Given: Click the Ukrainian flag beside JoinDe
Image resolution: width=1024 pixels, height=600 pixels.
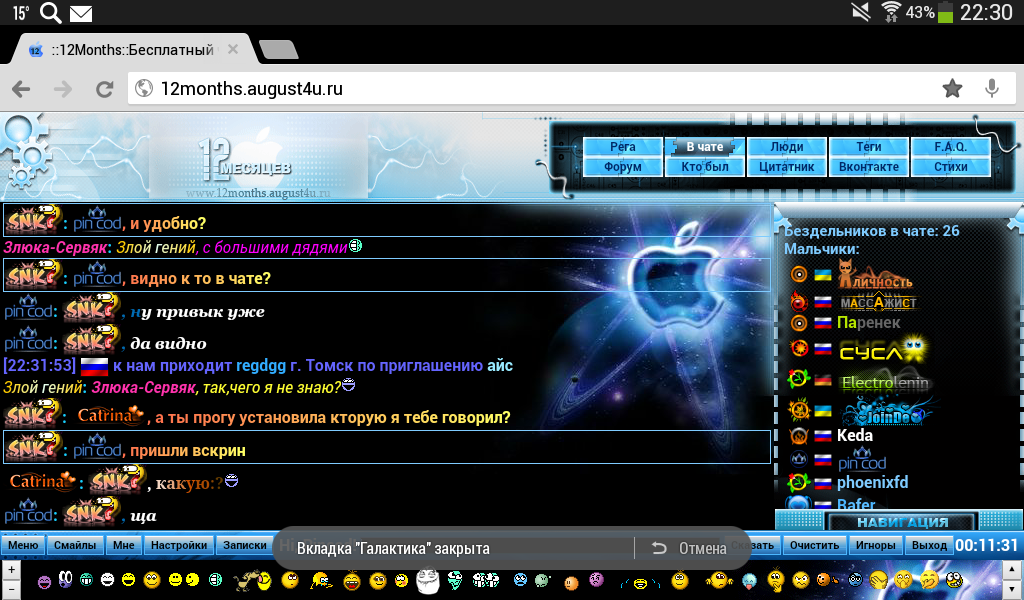Looking at the screenshot, I should click(x=823, y=412).
